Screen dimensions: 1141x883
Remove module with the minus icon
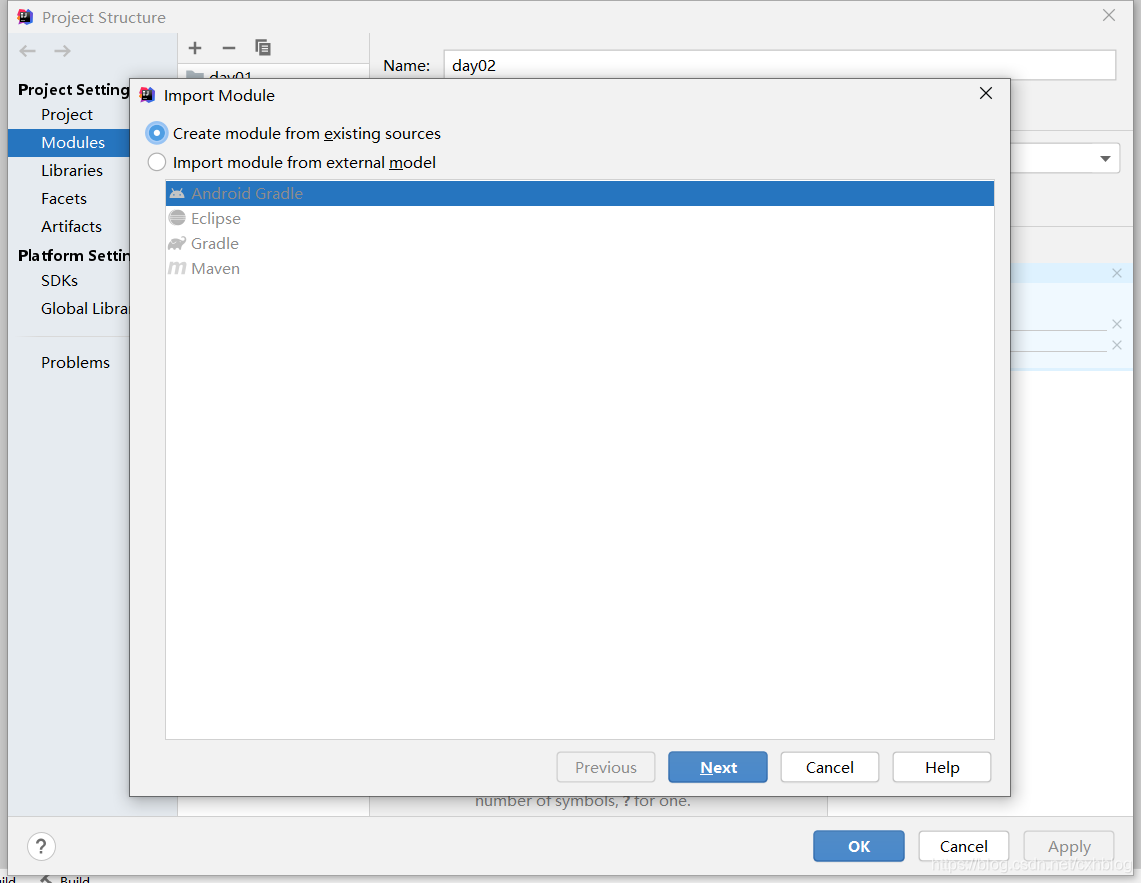pyautogui.click(x=228, y=48)
